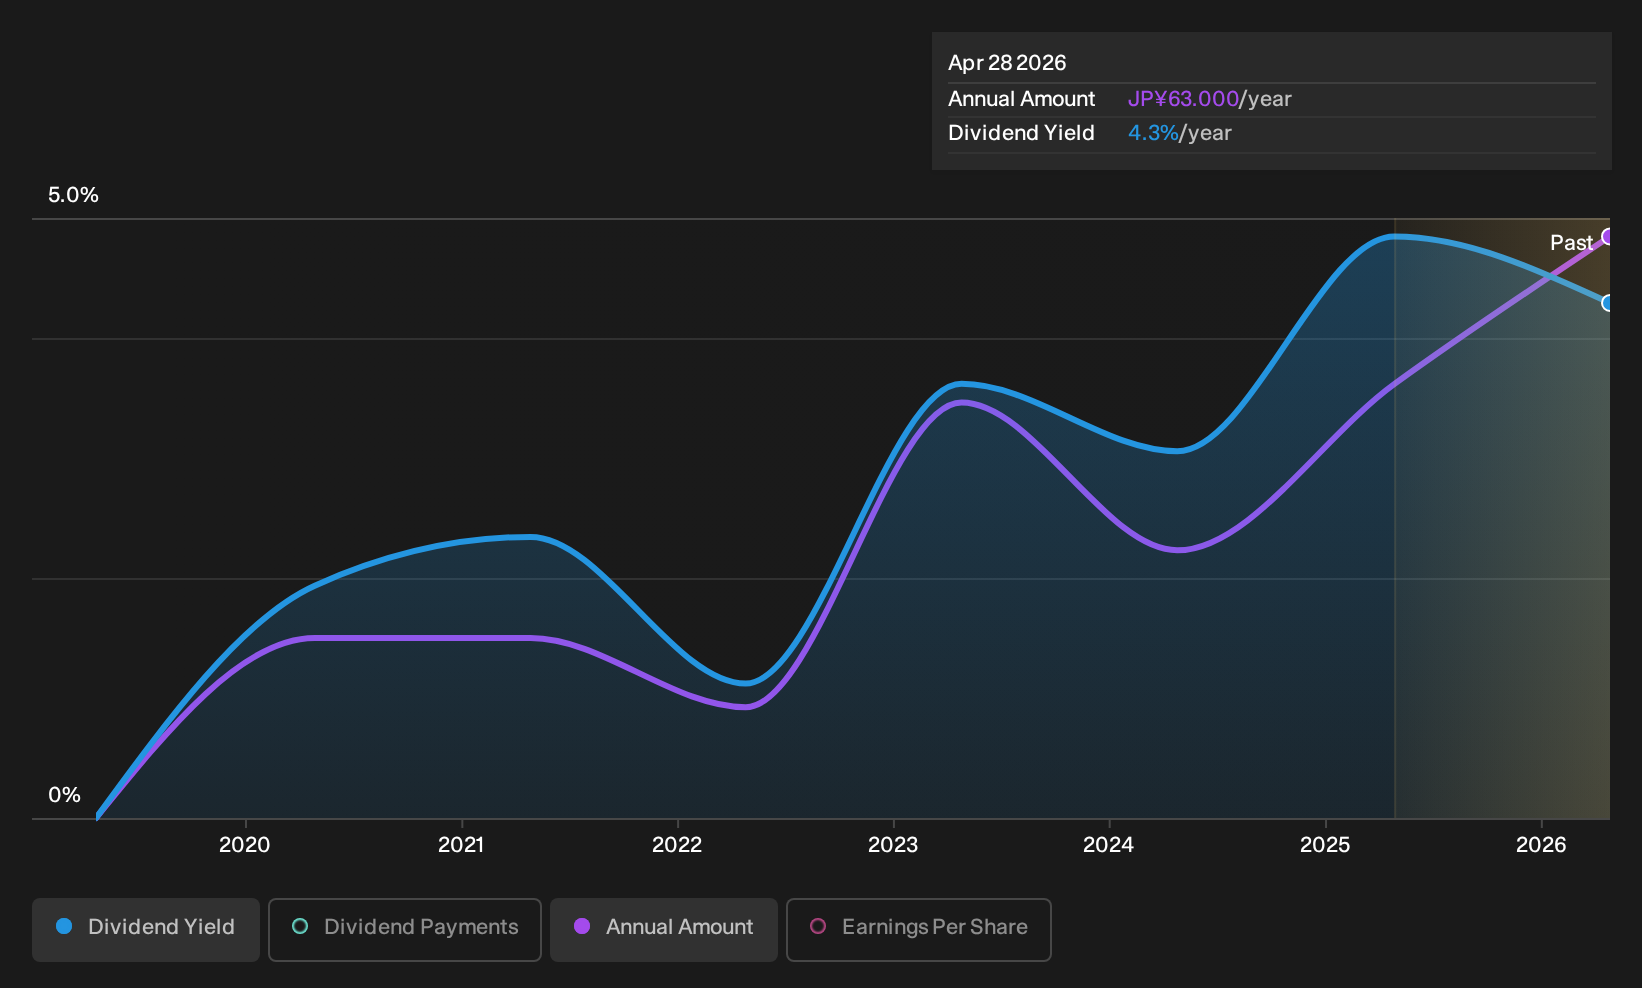Click the 2023 x-axis label
The height and width of the screenshot is (988, 1642).
click(893, 845)
